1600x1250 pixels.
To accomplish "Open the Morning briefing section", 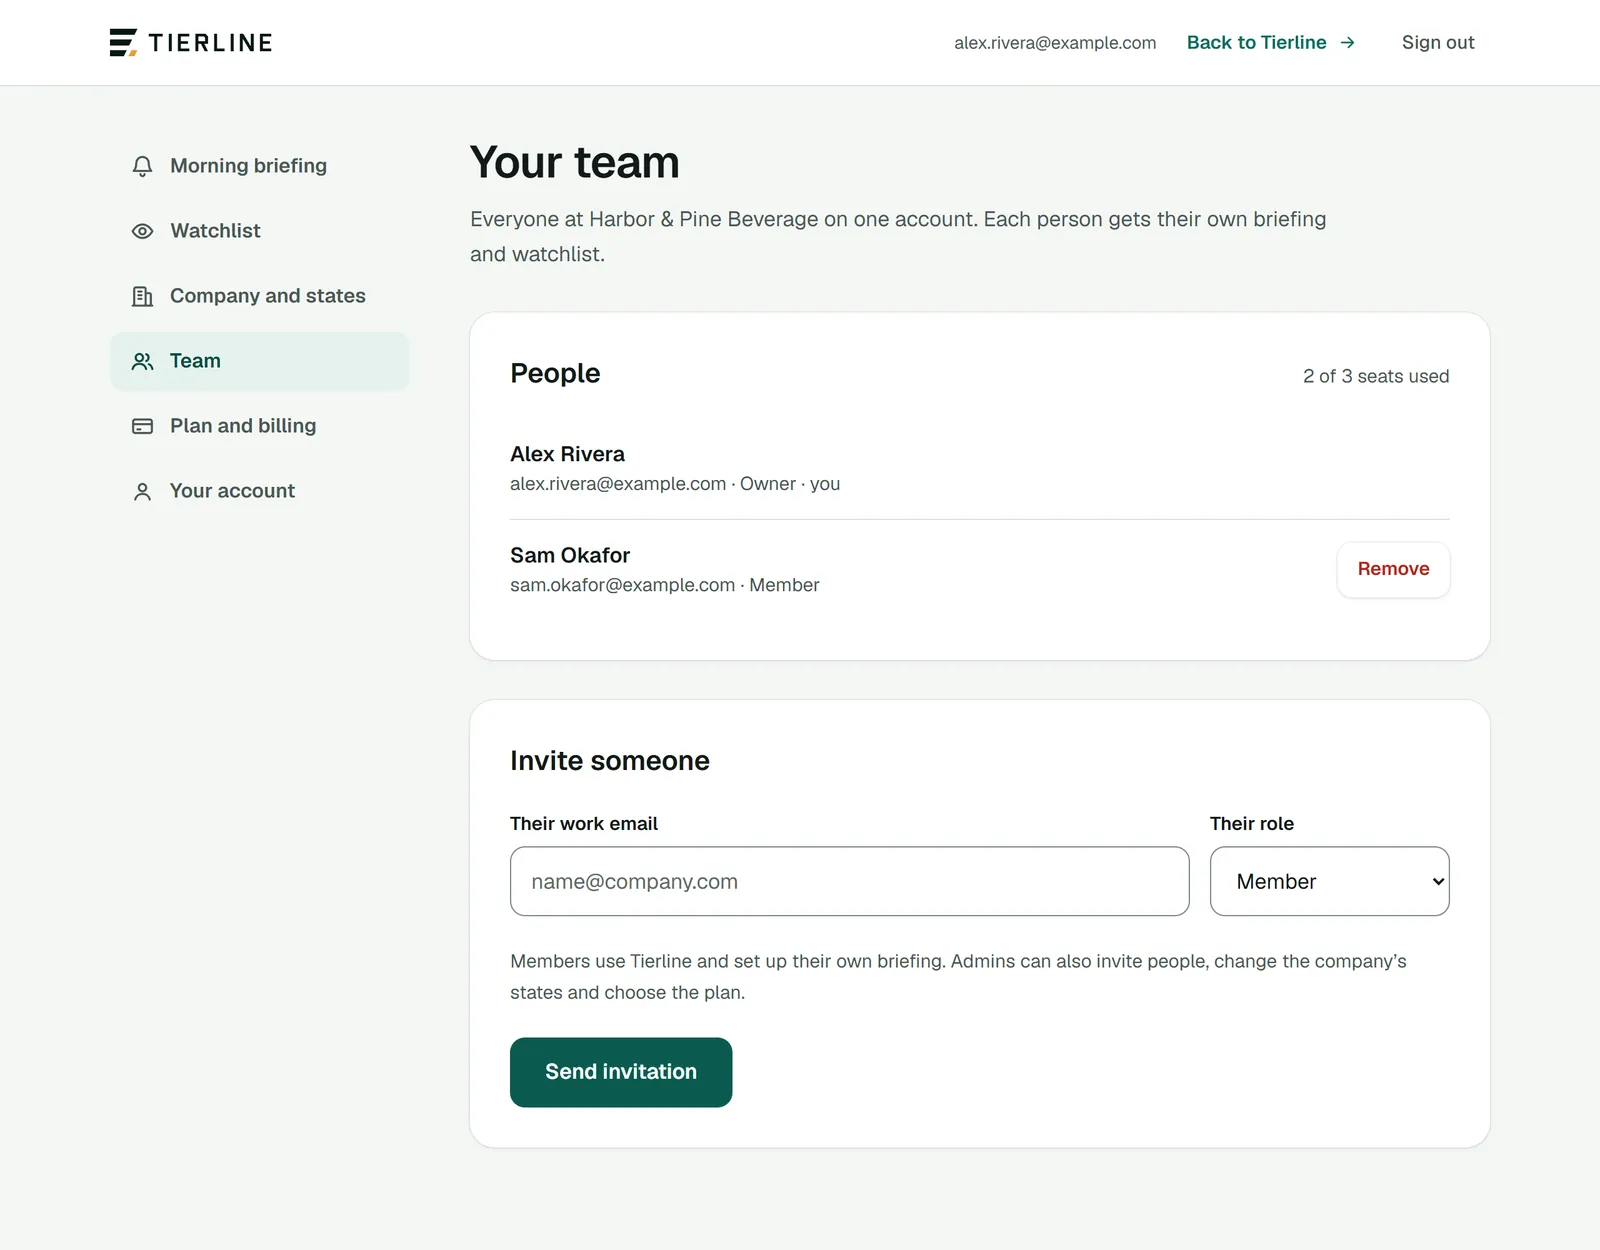I will point(260,166).
